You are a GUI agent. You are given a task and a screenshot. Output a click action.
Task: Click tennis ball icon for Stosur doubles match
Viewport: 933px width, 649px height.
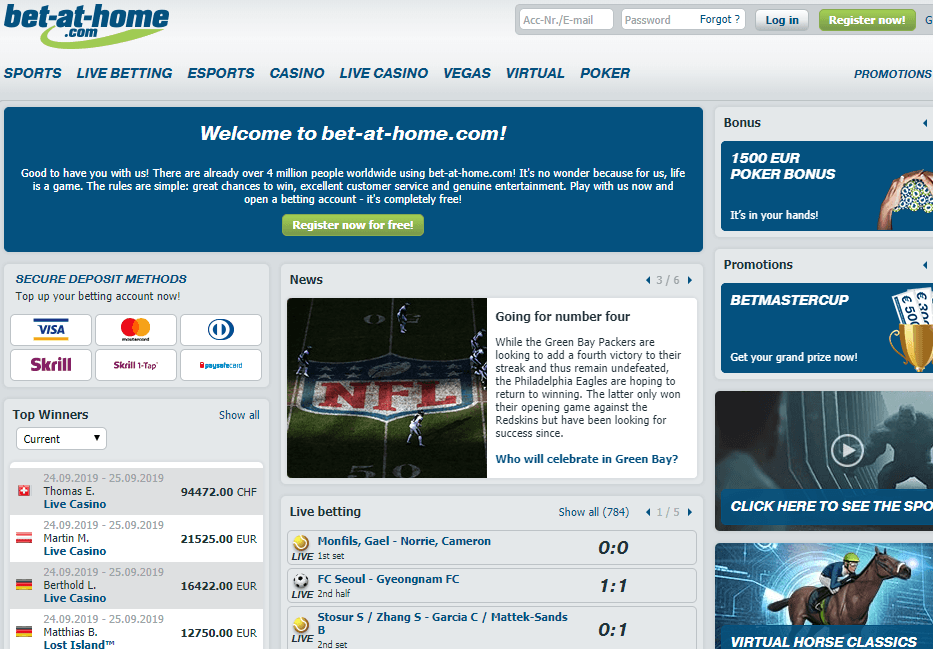tap(301, 624)
